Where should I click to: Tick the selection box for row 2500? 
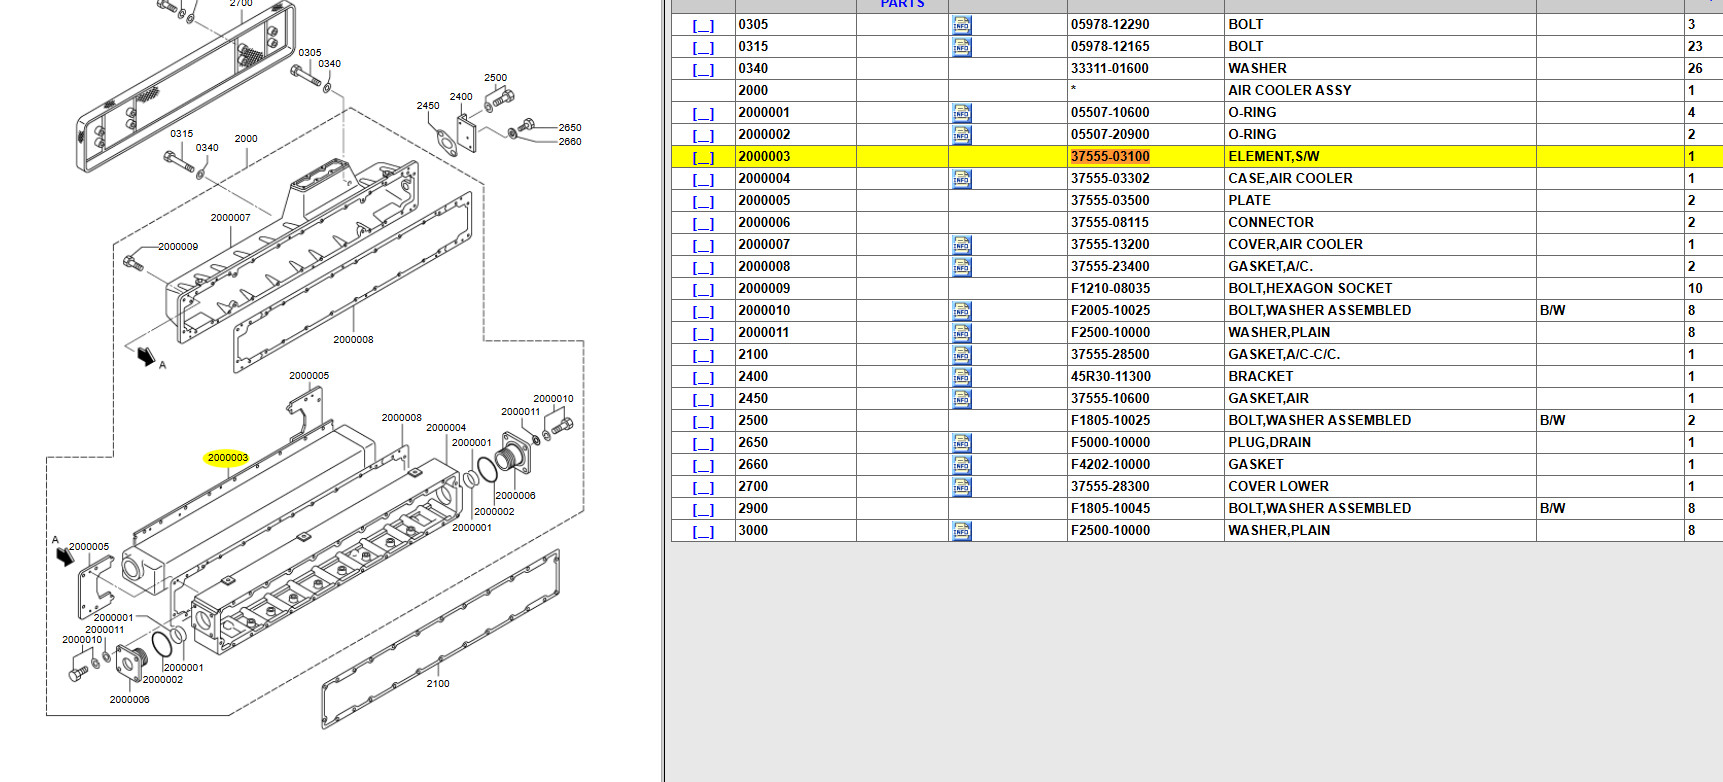pos(703,422)
